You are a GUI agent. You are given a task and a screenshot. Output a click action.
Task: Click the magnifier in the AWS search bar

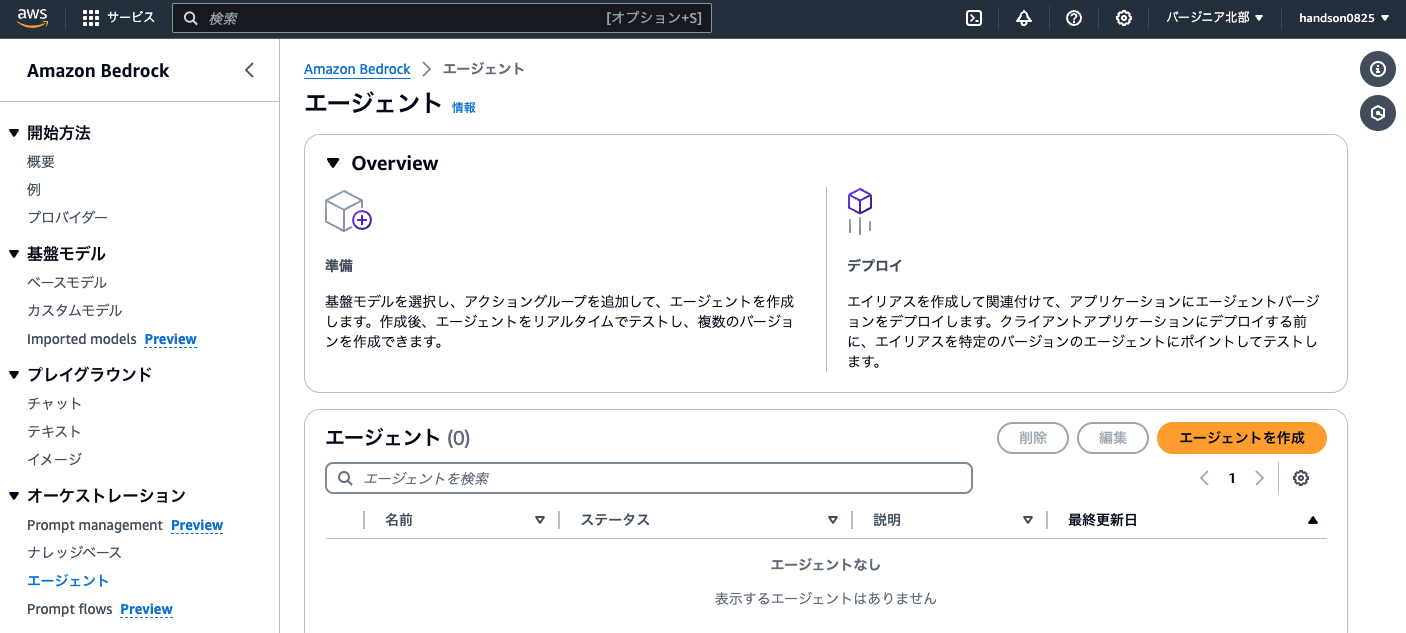coord(191,18)
